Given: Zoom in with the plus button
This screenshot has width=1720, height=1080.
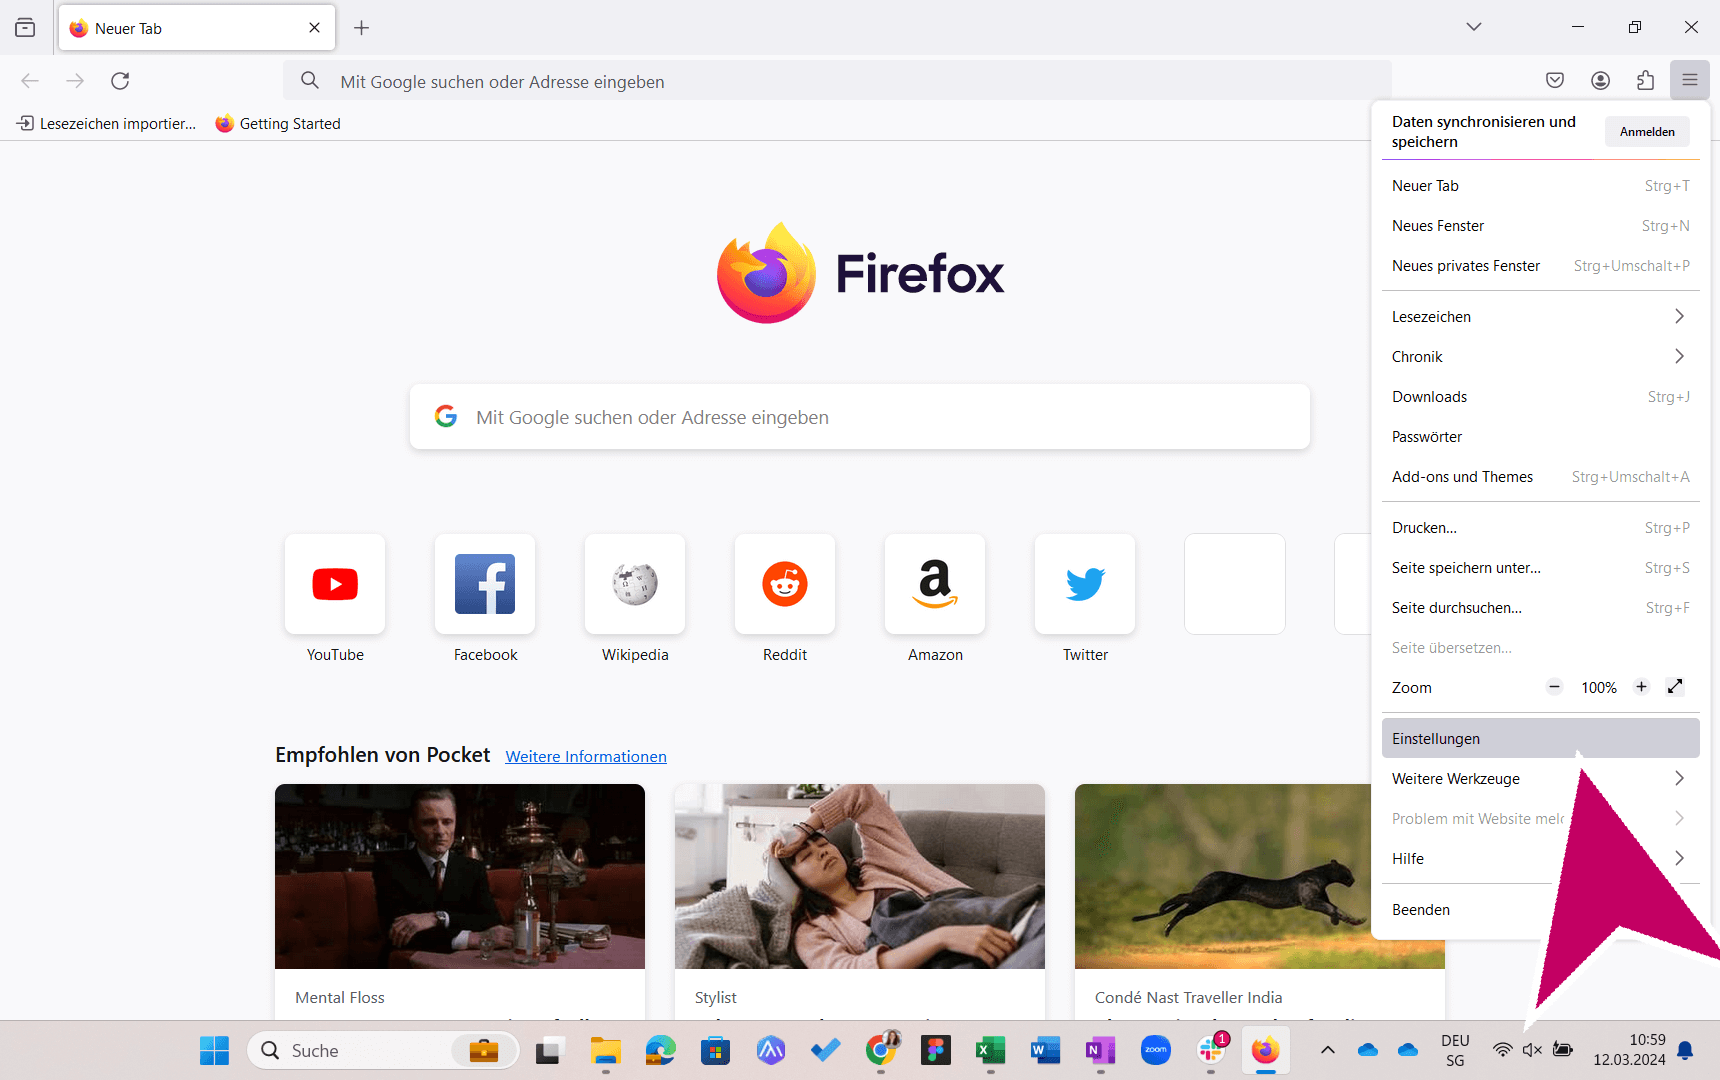Looking at the screenshot, I should 1641,687.
